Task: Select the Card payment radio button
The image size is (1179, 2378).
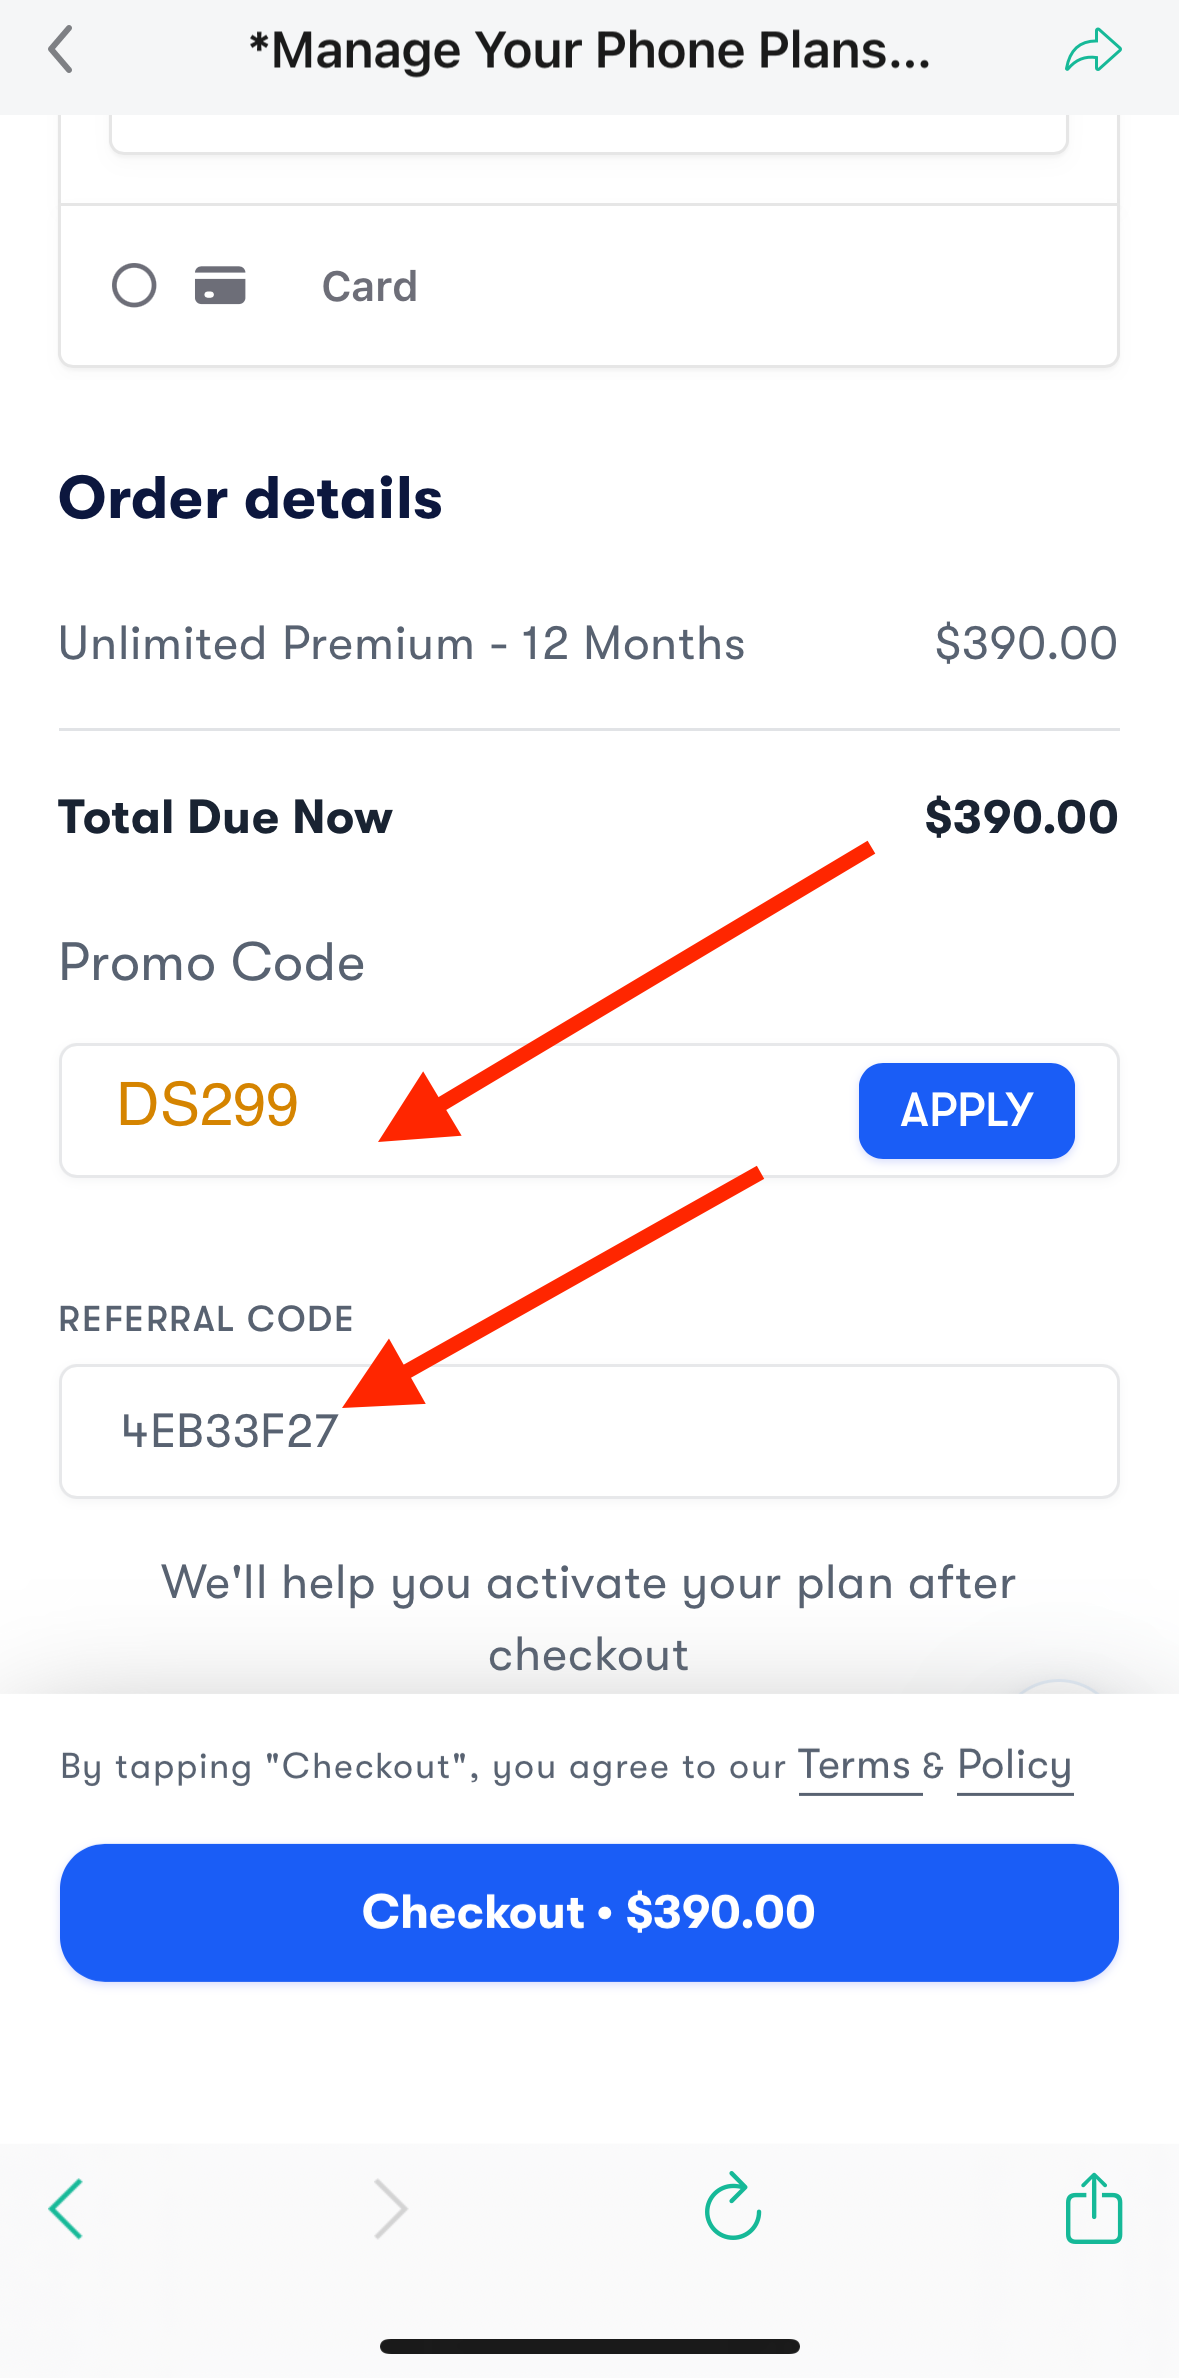Action: (x=134, y=285)
